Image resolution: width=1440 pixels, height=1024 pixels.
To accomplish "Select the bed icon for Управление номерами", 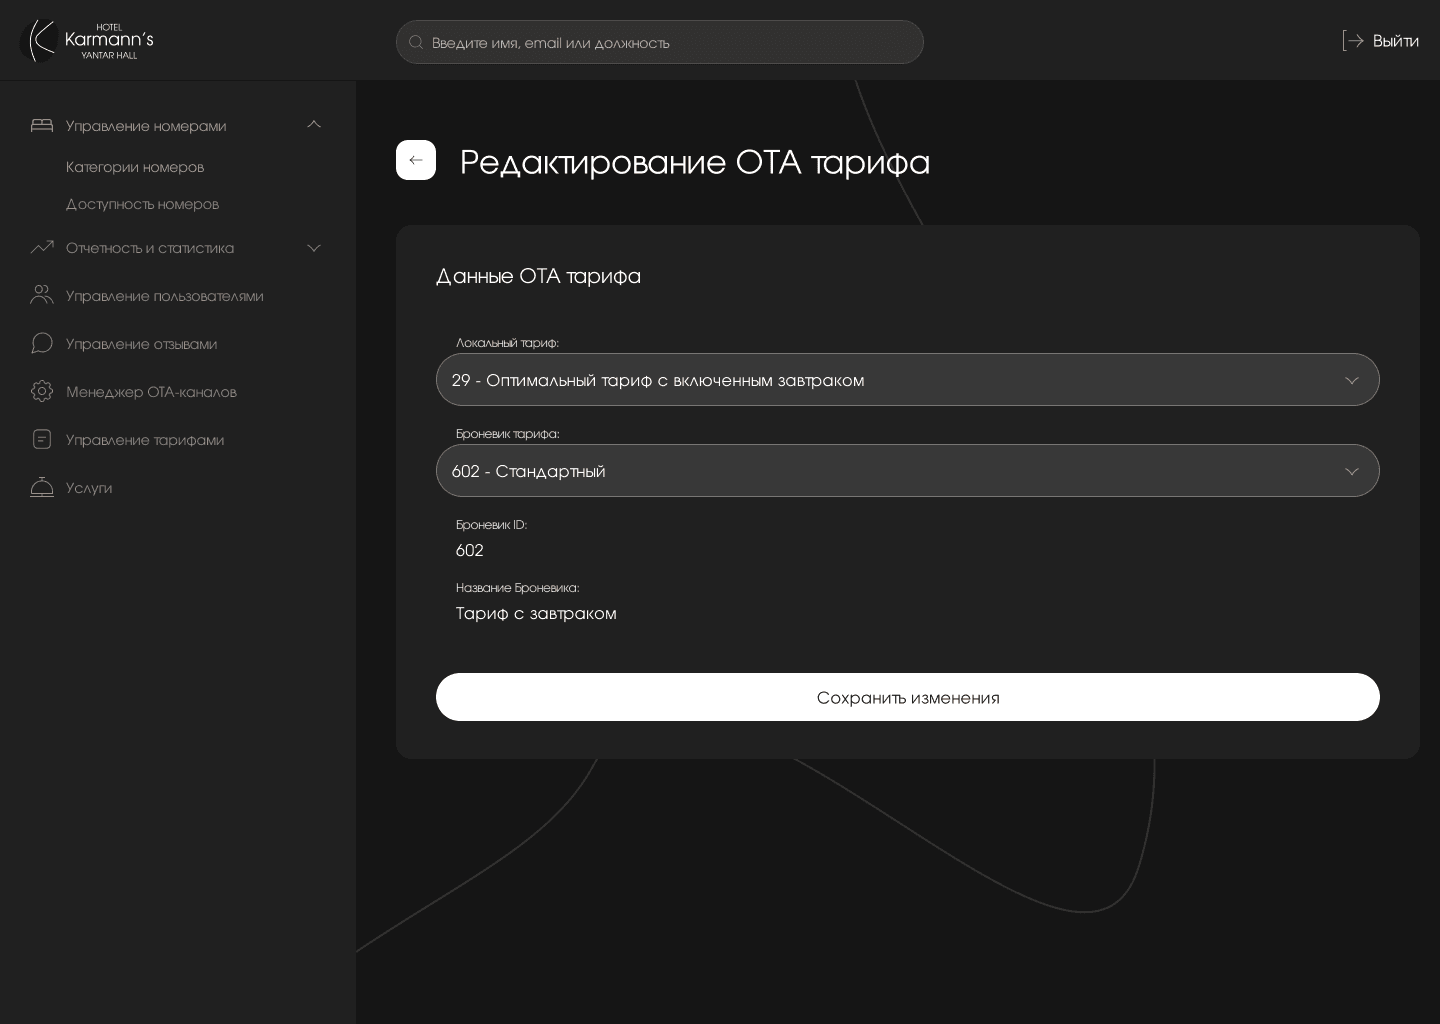I will point(42,126).
